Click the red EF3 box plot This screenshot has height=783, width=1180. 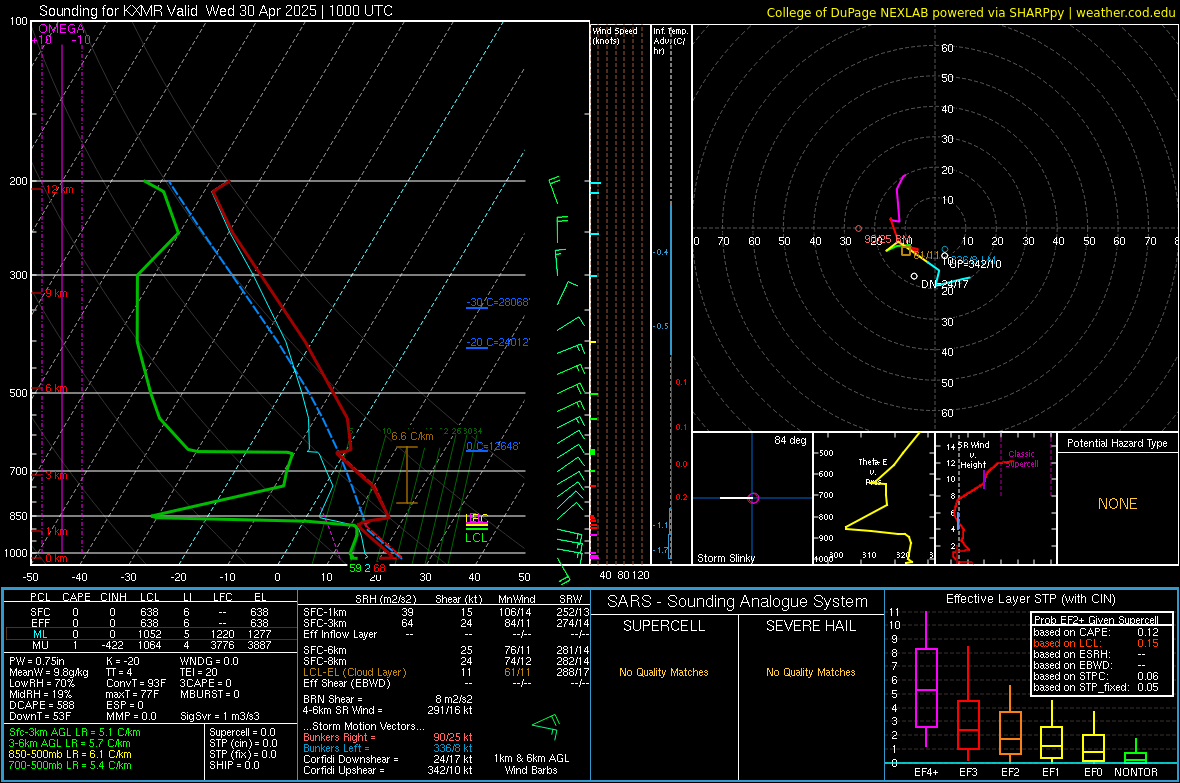pos(968,703)
